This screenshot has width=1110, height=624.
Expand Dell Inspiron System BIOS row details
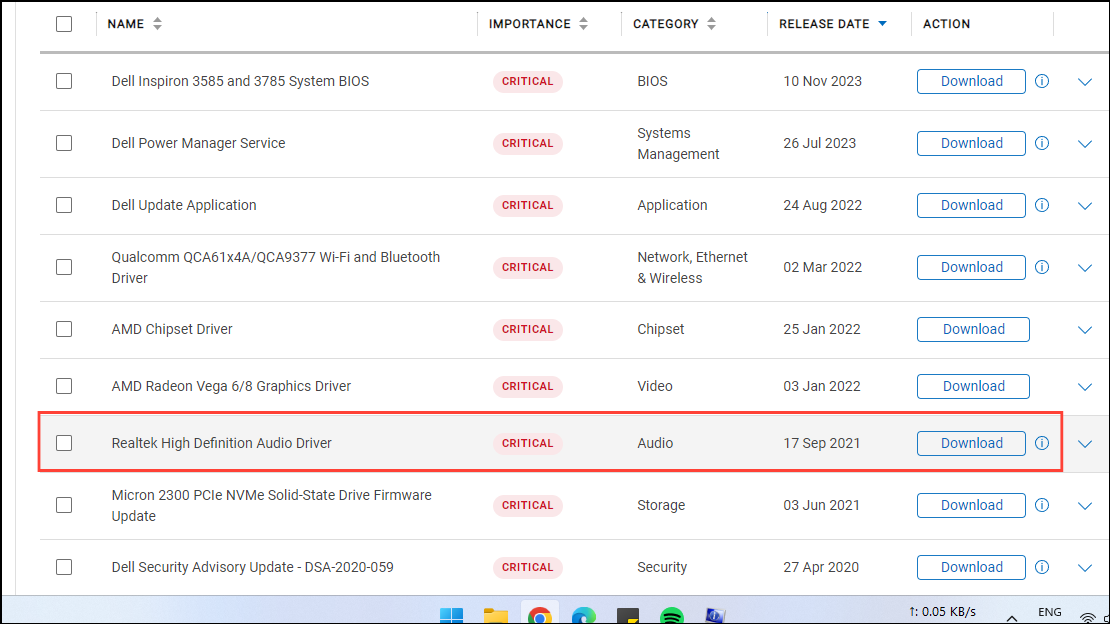[x=1085, y=82]
